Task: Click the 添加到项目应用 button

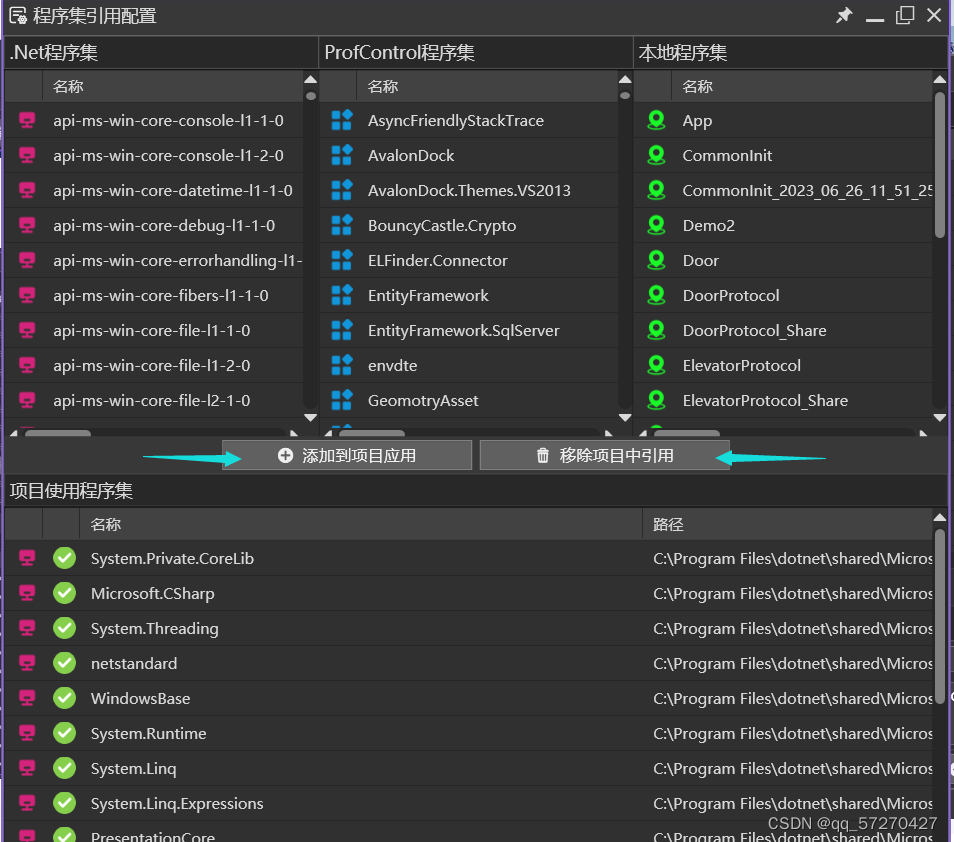Action: click(x=346, y=455)
